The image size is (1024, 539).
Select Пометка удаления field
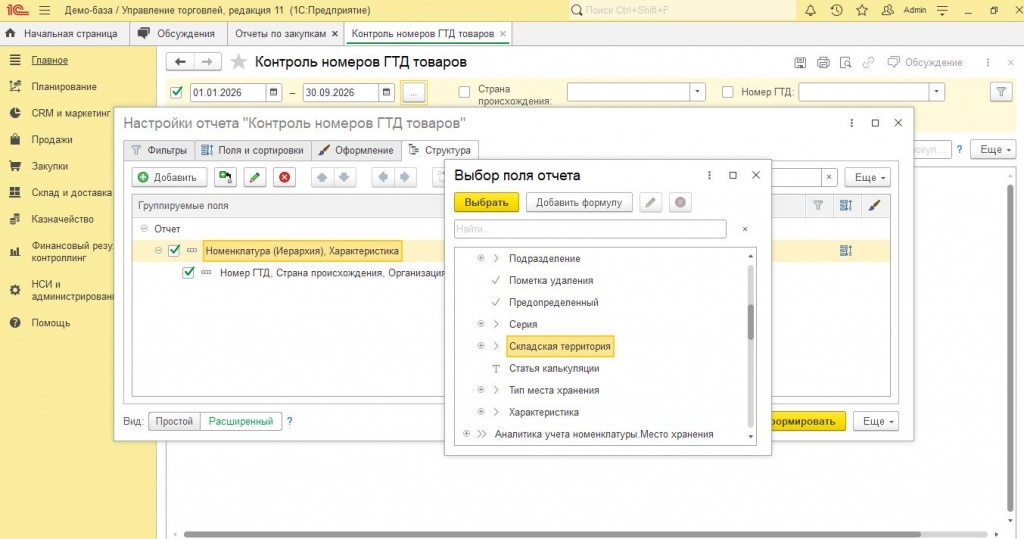pos(551,280)
